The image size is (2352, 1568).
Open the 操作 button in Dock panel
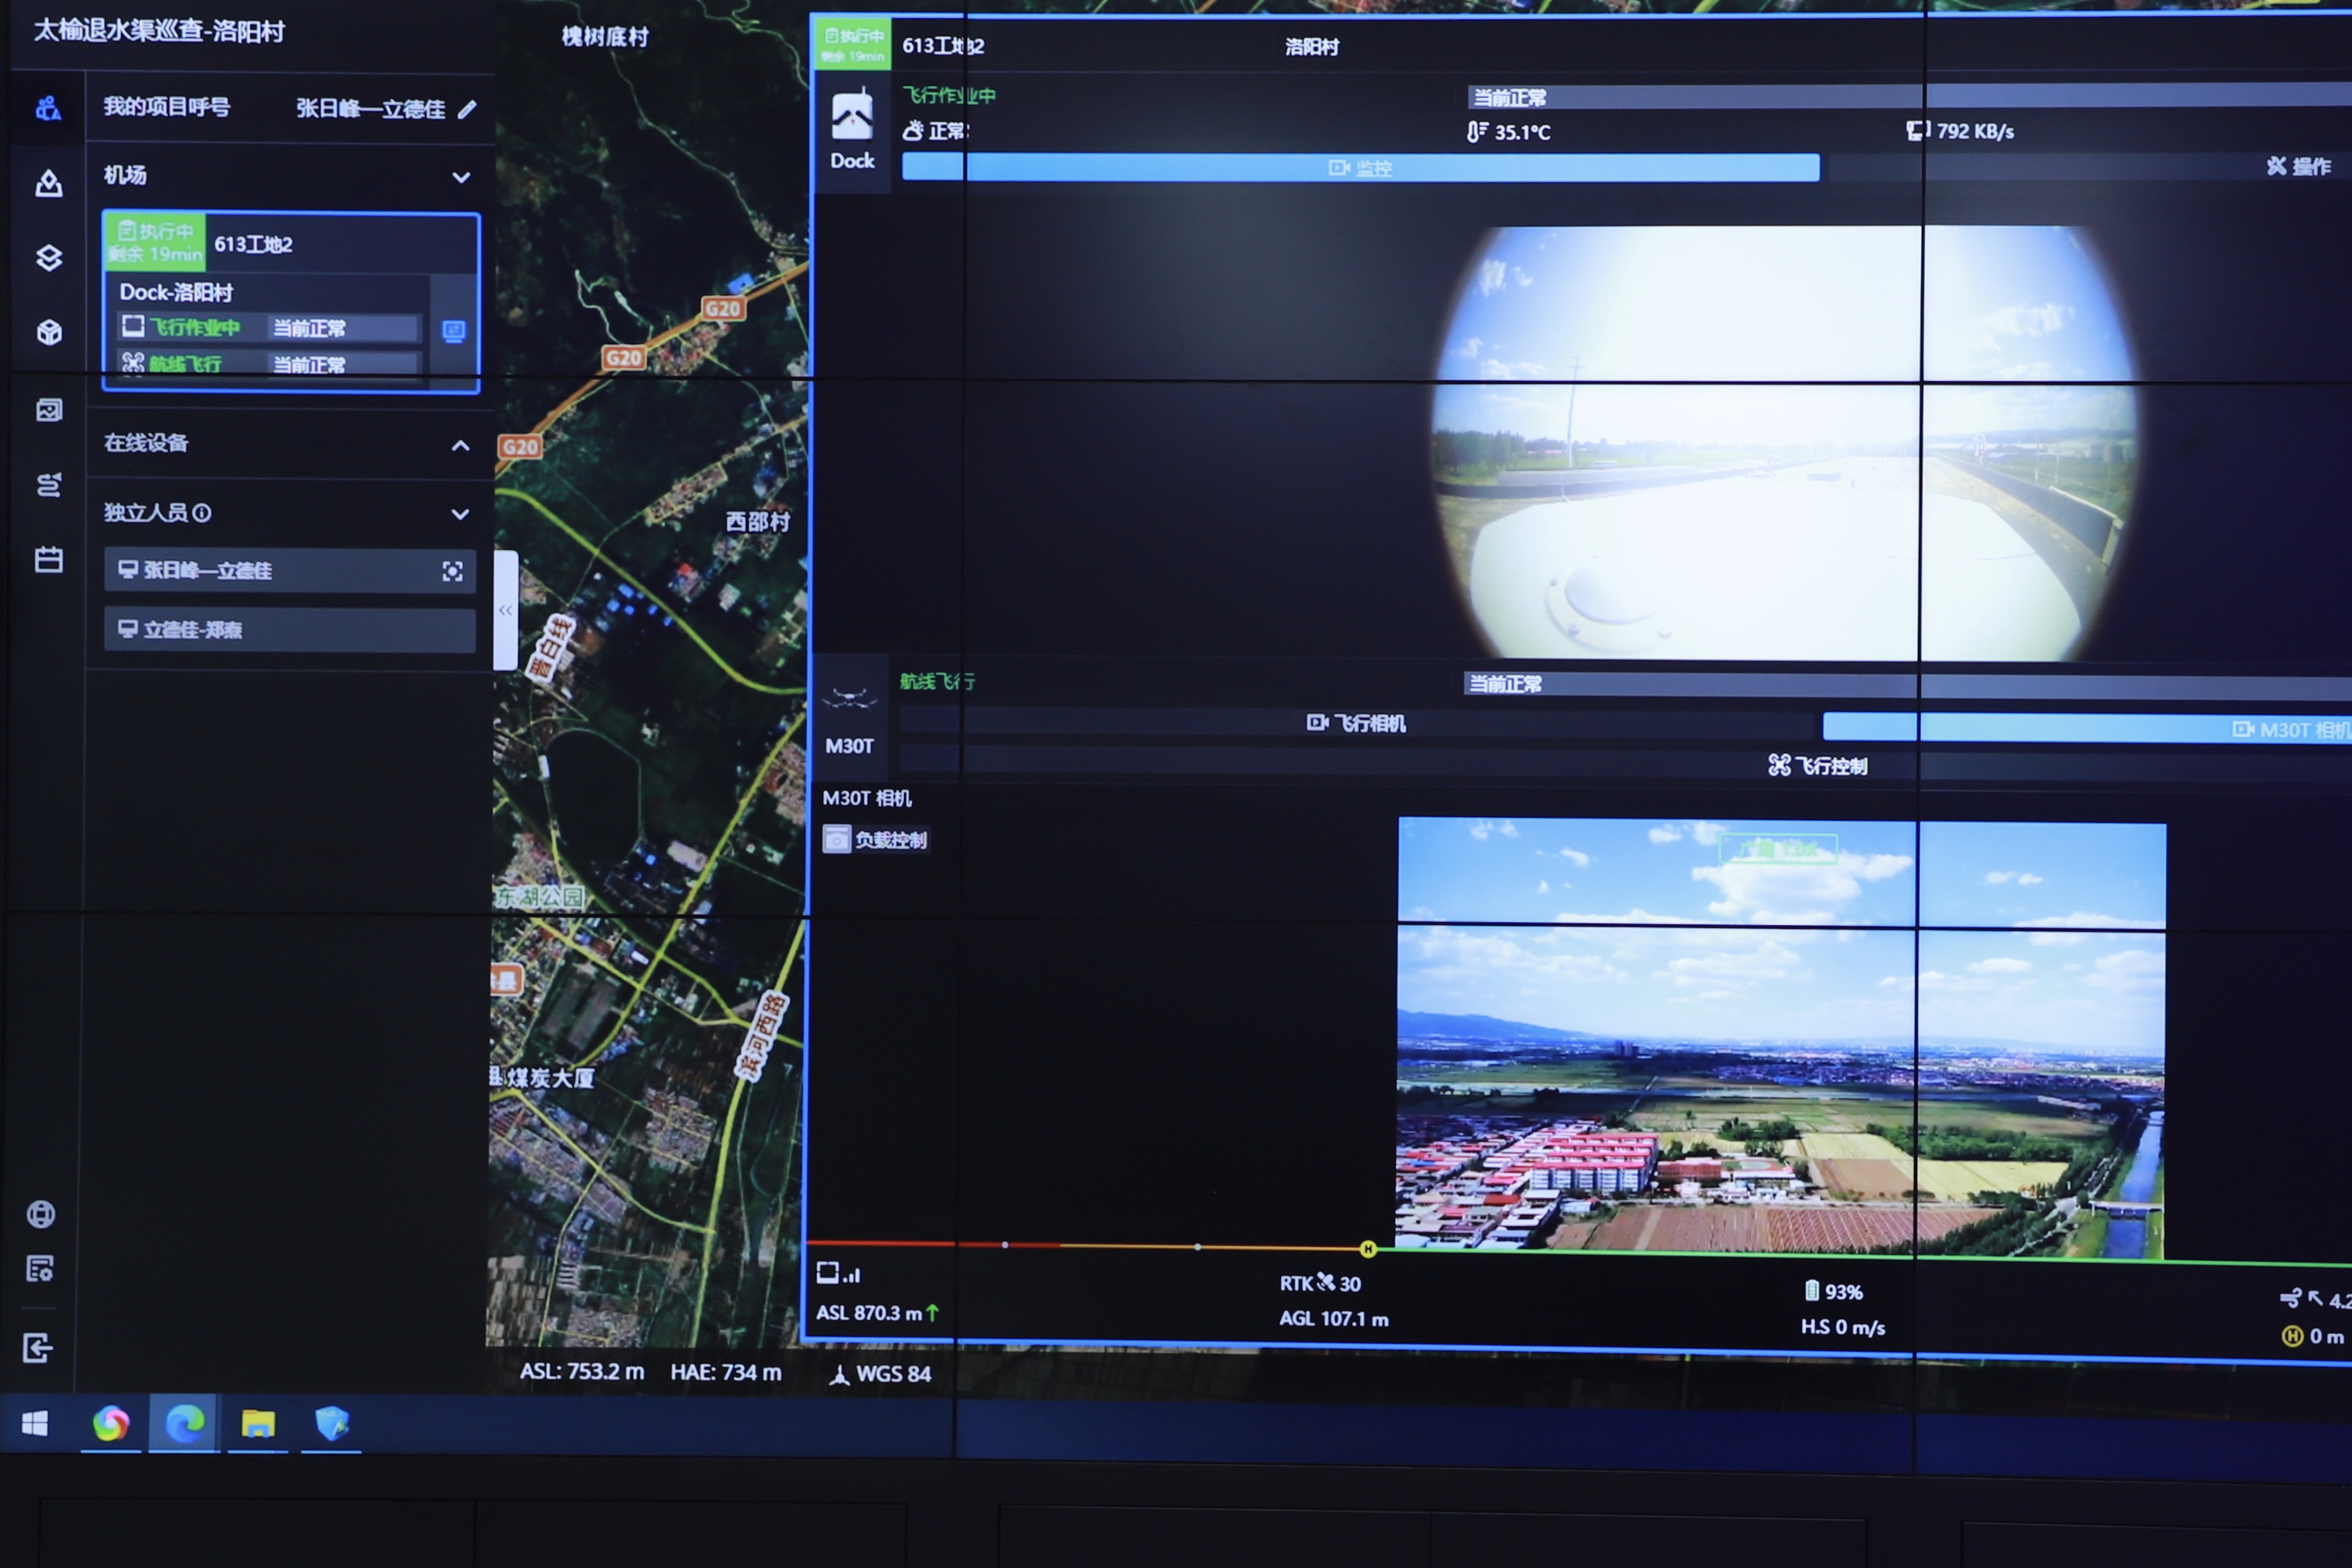[2298, 167]
